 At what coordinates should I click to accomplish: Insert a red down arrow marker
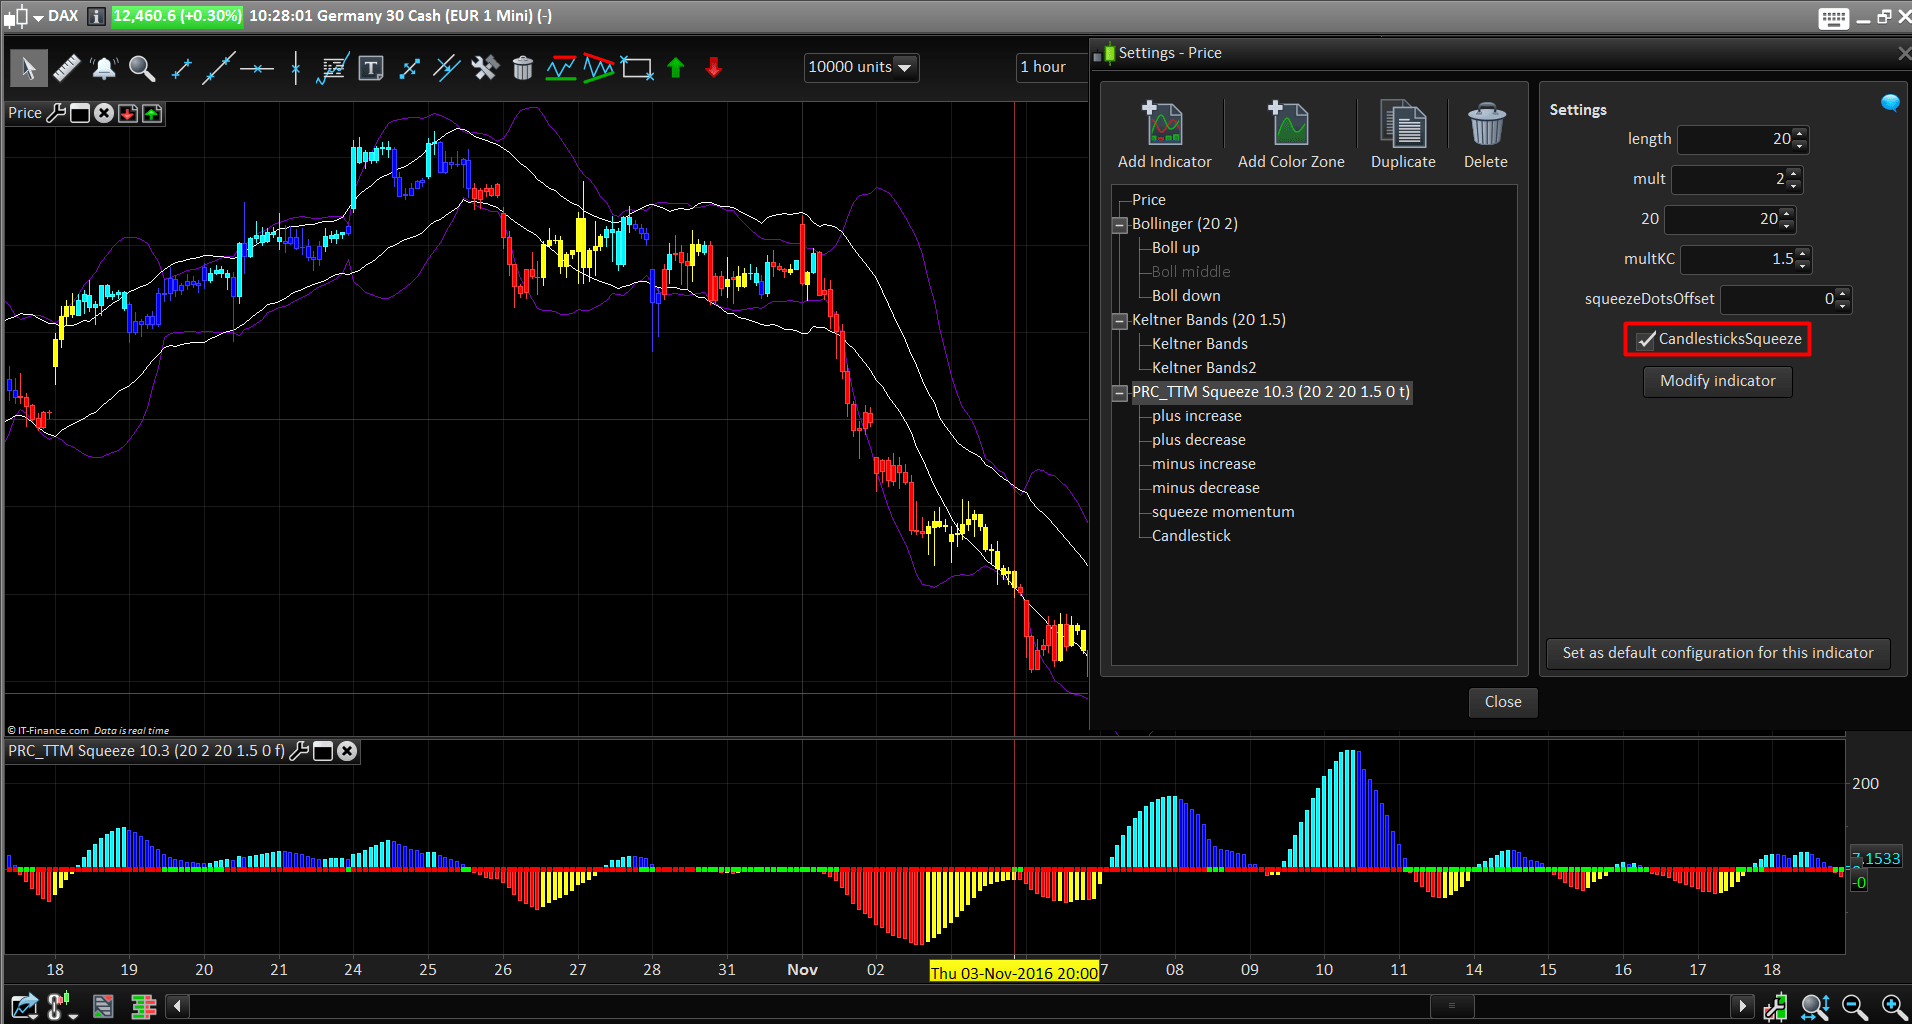(713, 68)
